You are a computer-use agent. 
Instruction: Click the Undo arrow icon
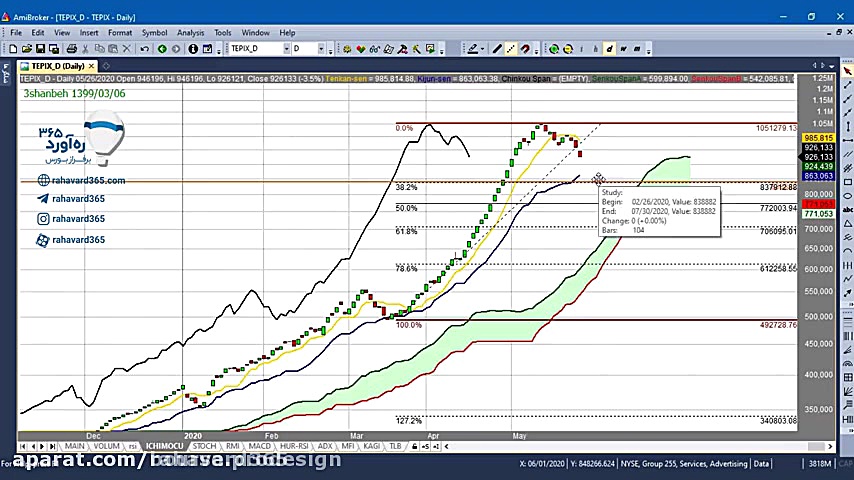(x=144, y=49)
